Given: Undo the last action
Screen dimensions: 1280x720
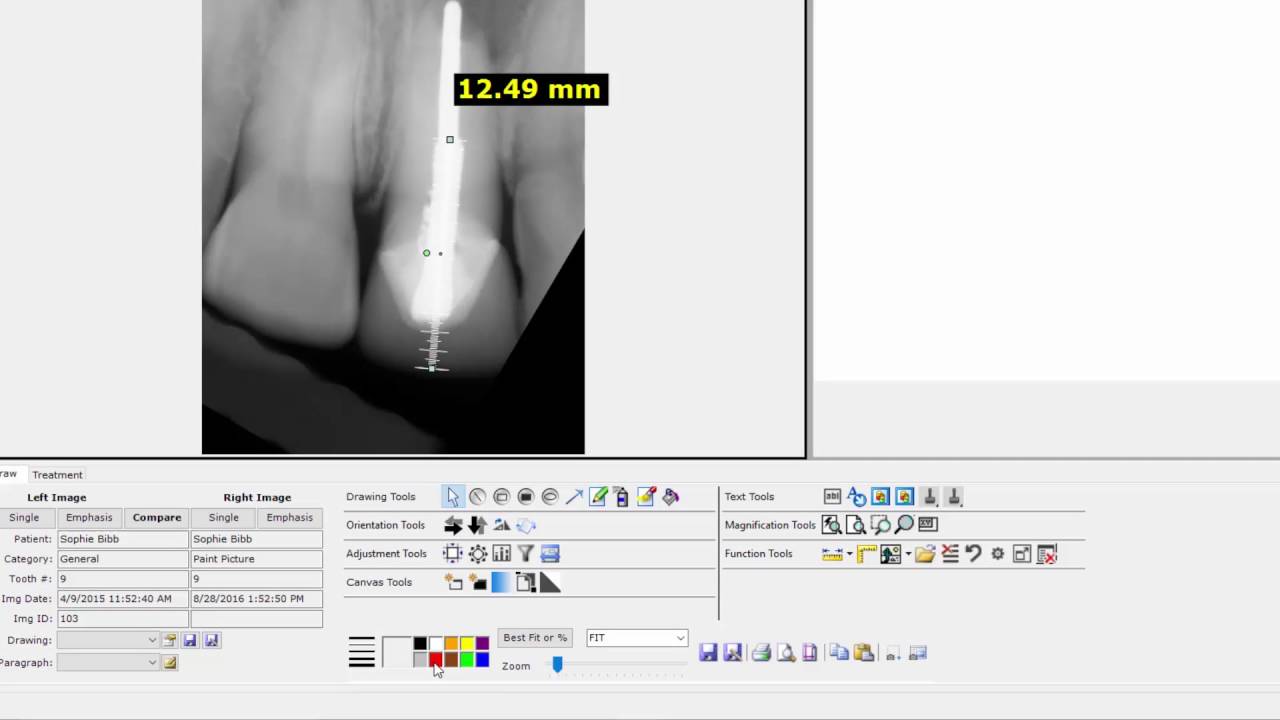Looking at the screenshot, I should tap(973, 554).
